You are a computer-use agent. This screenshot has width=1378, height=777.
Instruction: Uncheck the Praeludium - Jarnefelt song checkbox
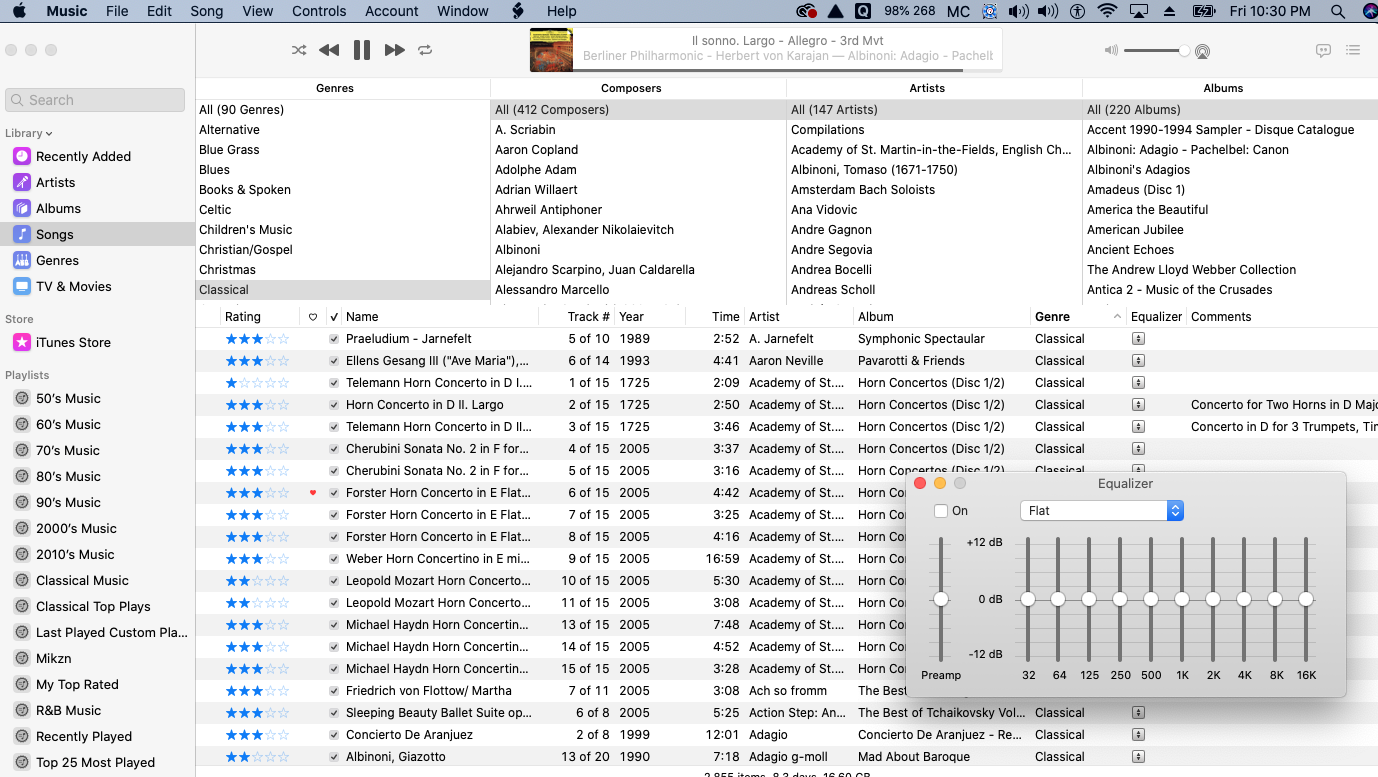coord(334,339)
